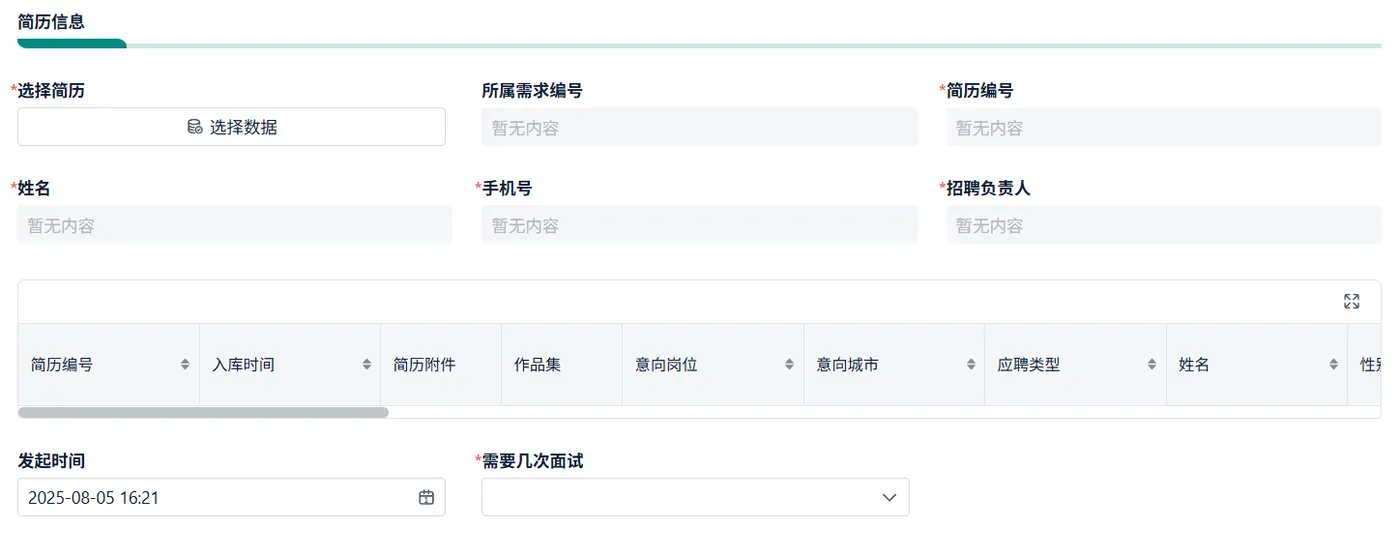This screenshot has width=1400, height=557.
Task: Click the 招聘负责人 input field
Action: (1165, 226)
